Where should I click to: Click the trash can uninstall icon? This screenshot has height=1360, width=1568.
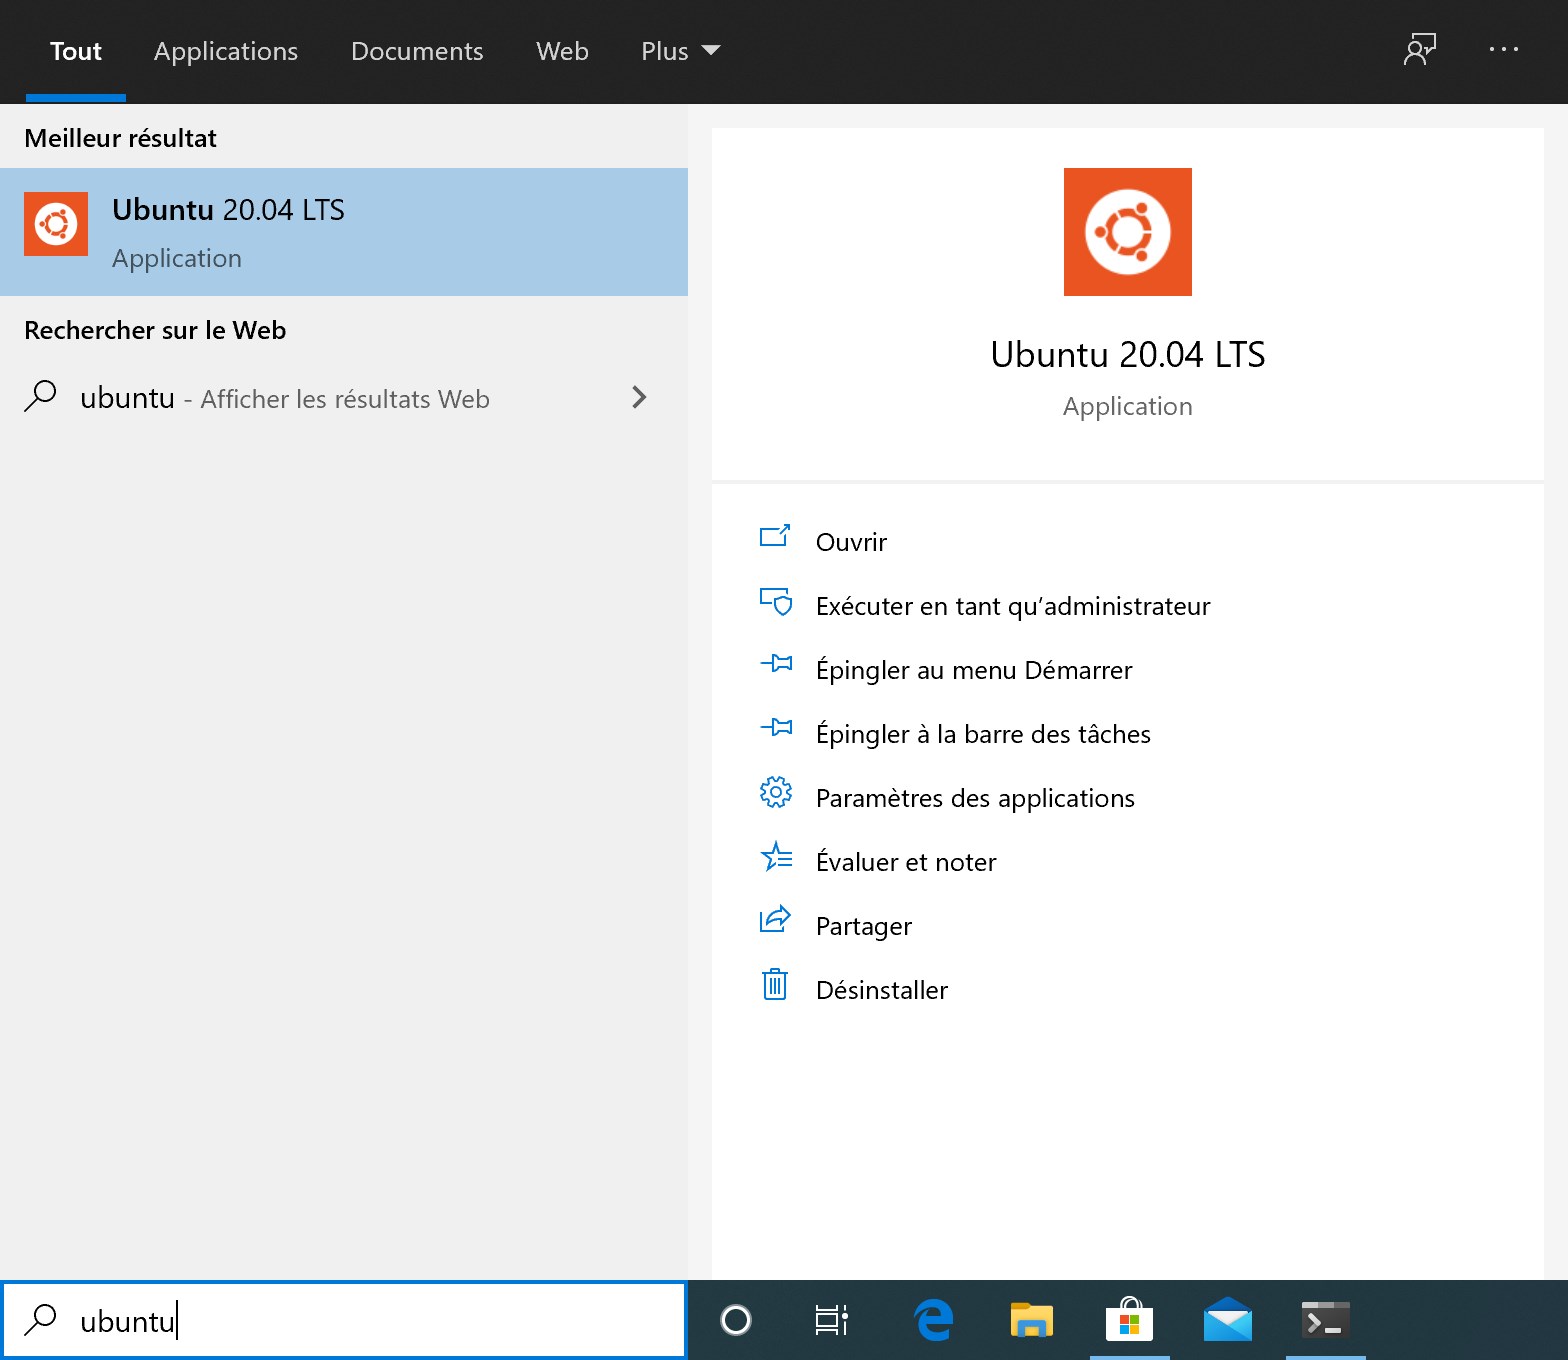[775, 984]
